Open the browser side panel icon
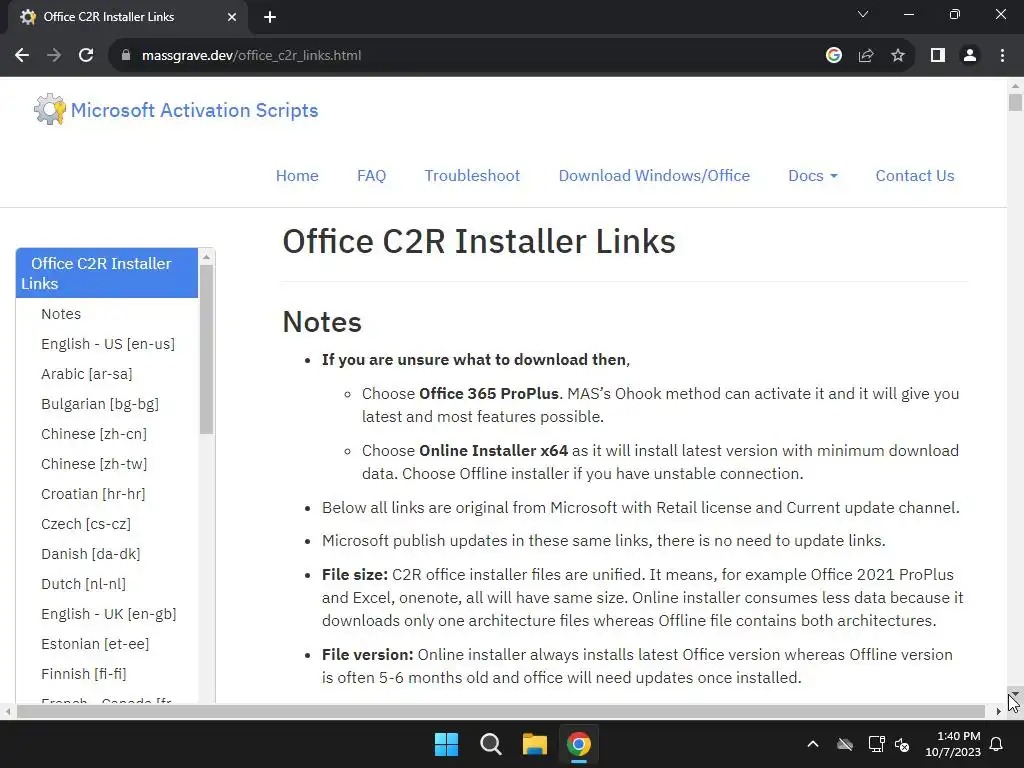This screenshot has width=1024, height=768. click(x=938, y=56)
